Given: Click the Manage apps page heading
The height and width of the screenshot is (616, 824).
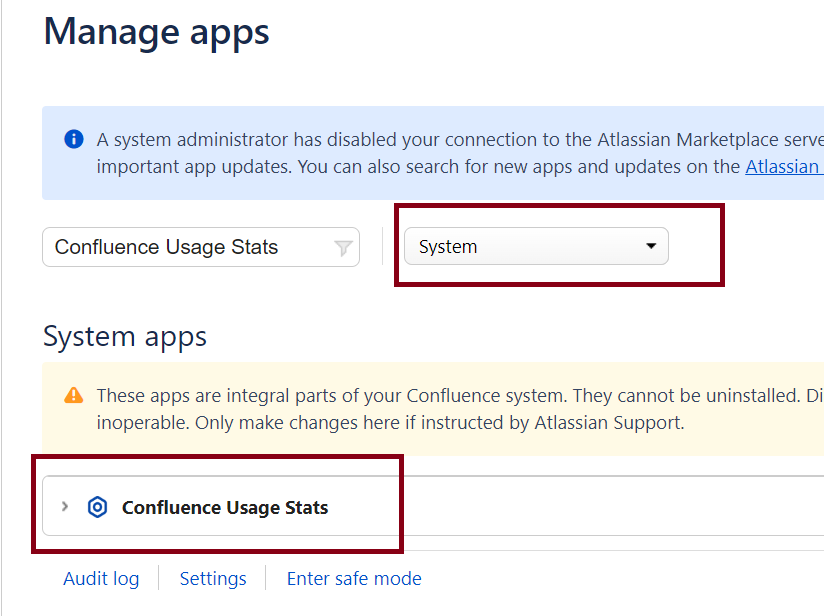Looking at the screenshot, I should (x=156, y=32).
